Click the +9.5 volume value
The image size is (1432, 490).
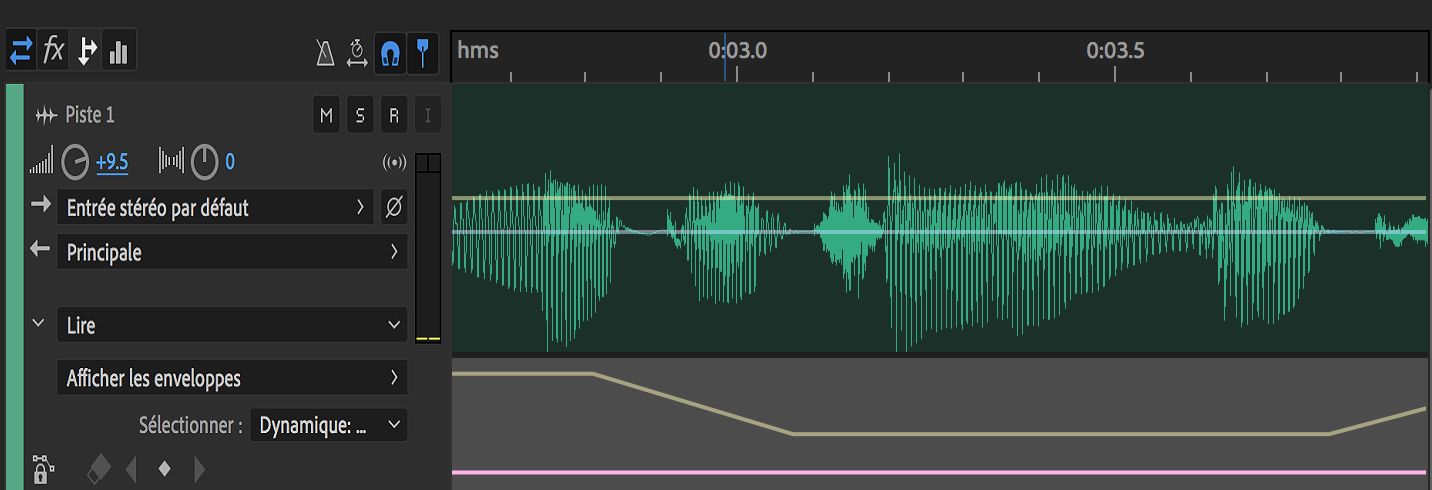point(112,162)
